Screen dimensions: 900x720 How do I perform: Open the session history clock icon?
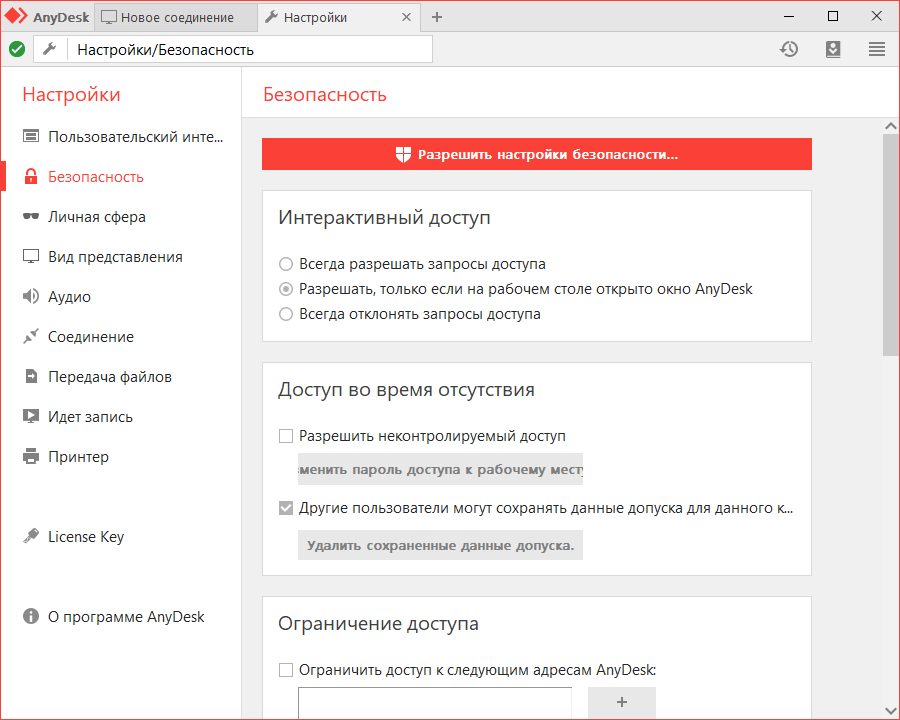[789, 49]
